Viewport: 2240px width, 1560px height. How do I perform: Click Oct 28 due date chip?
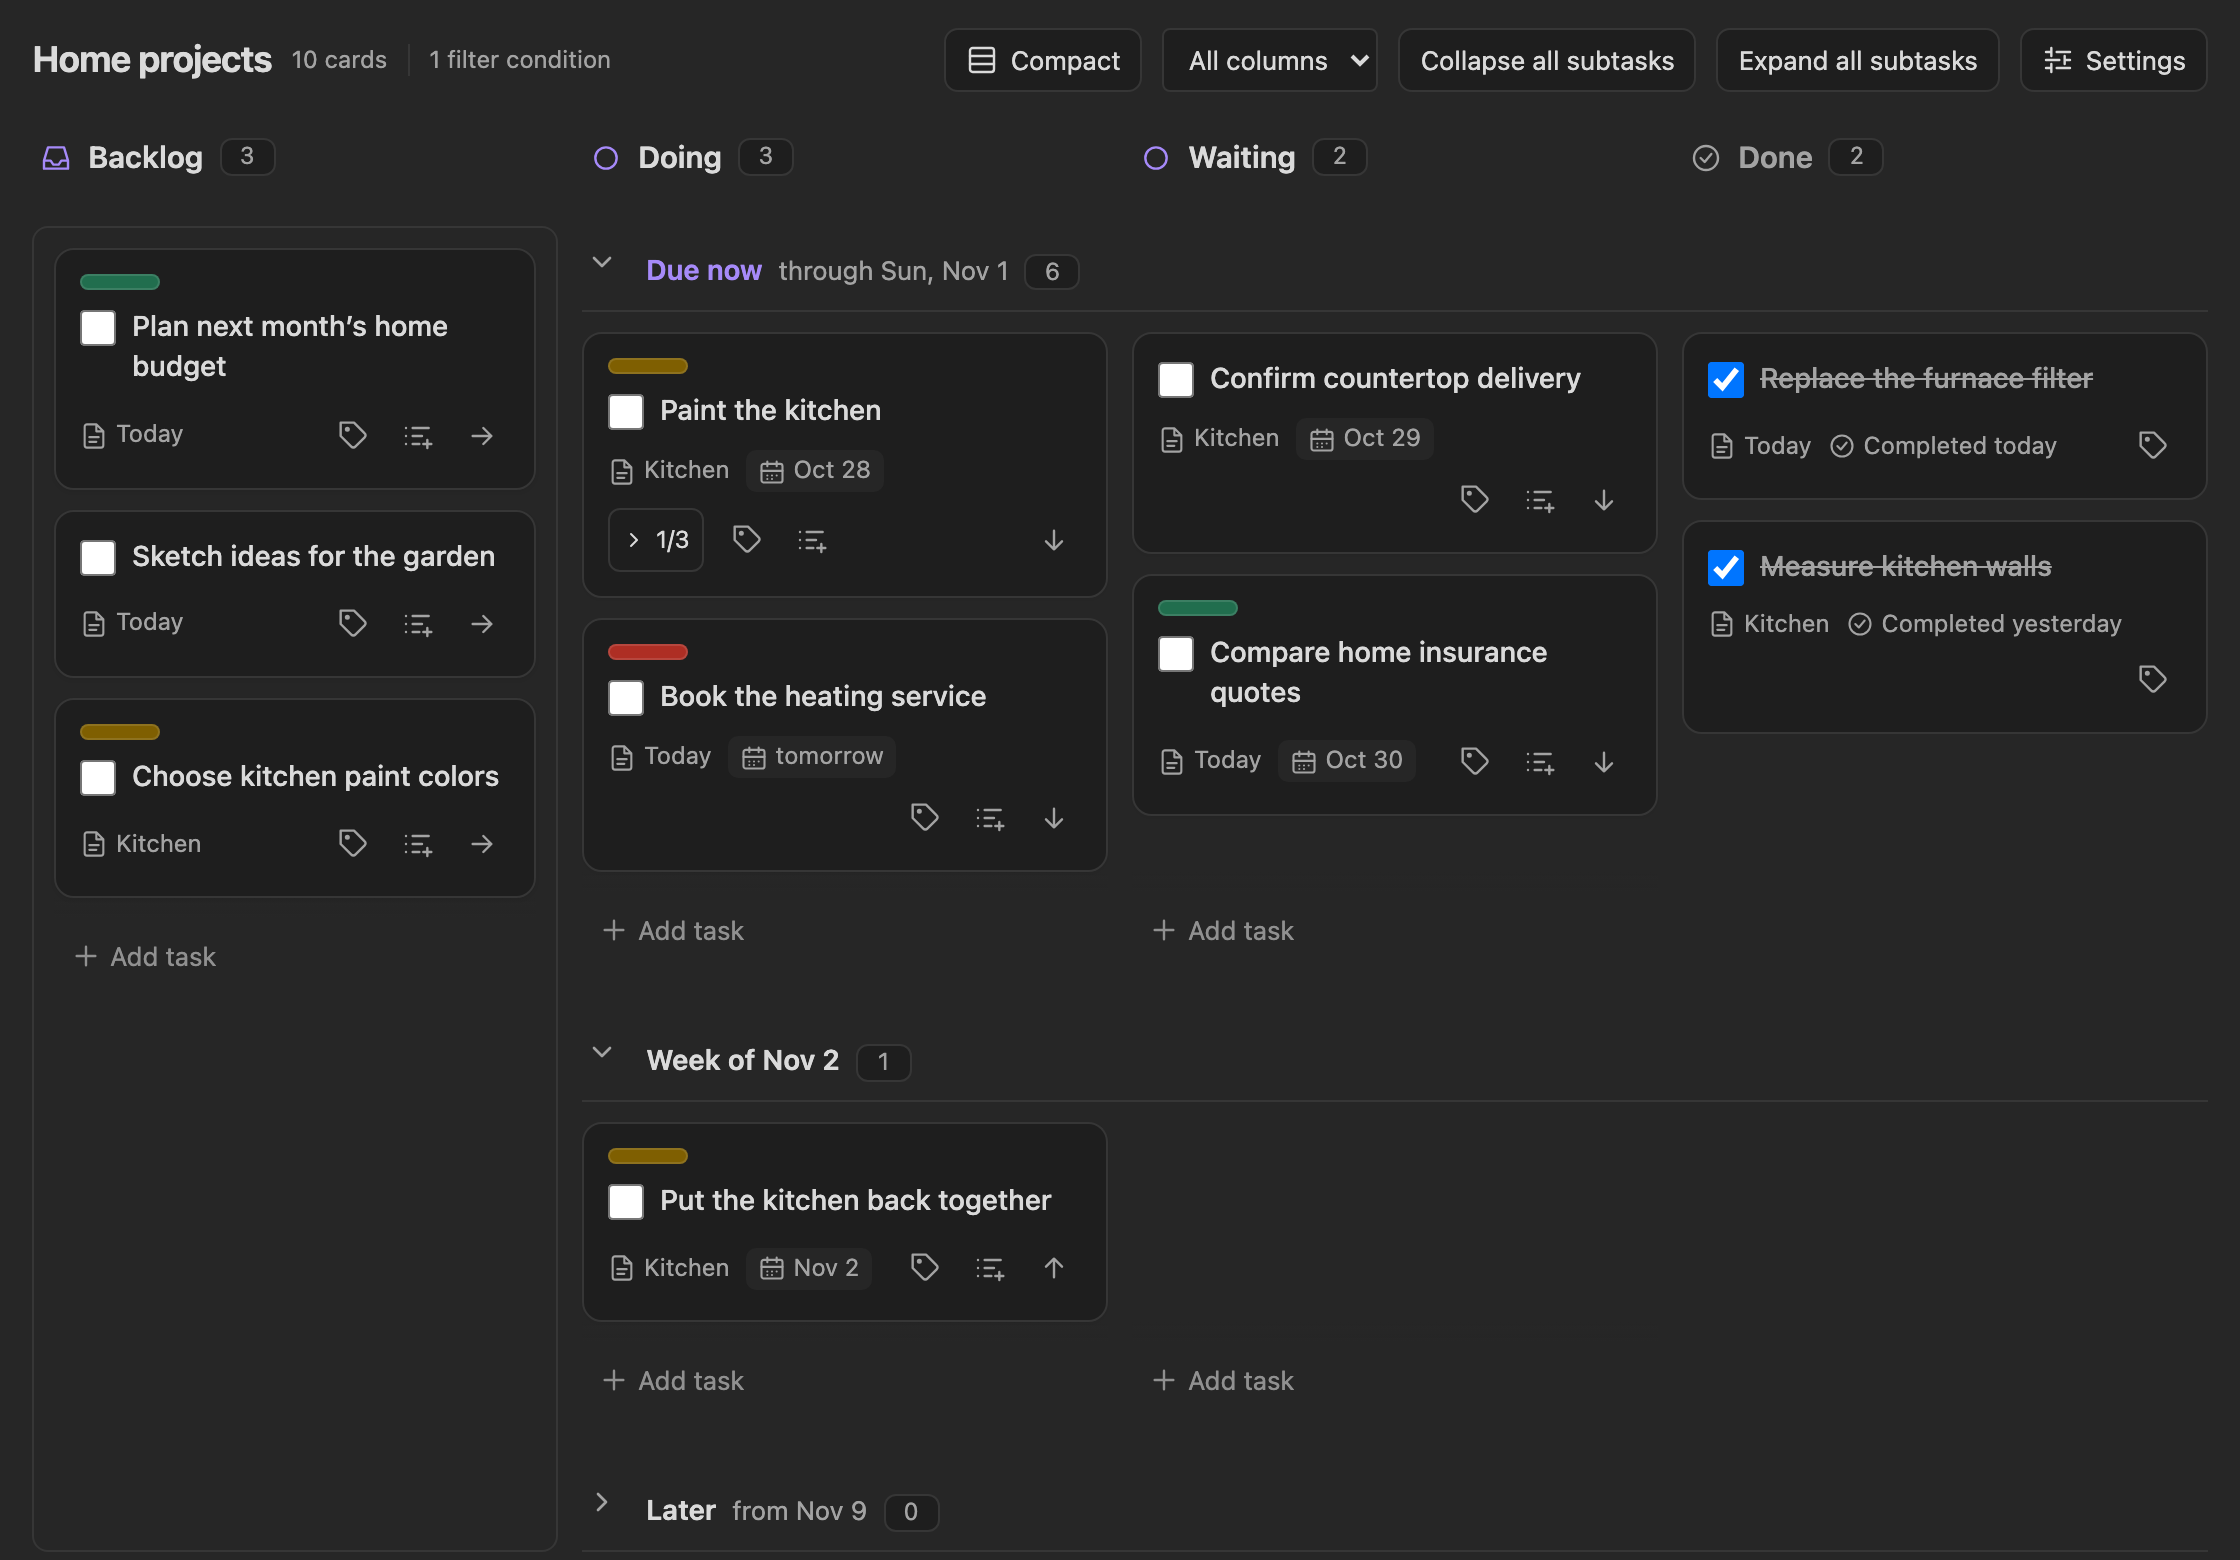[815, 470]
